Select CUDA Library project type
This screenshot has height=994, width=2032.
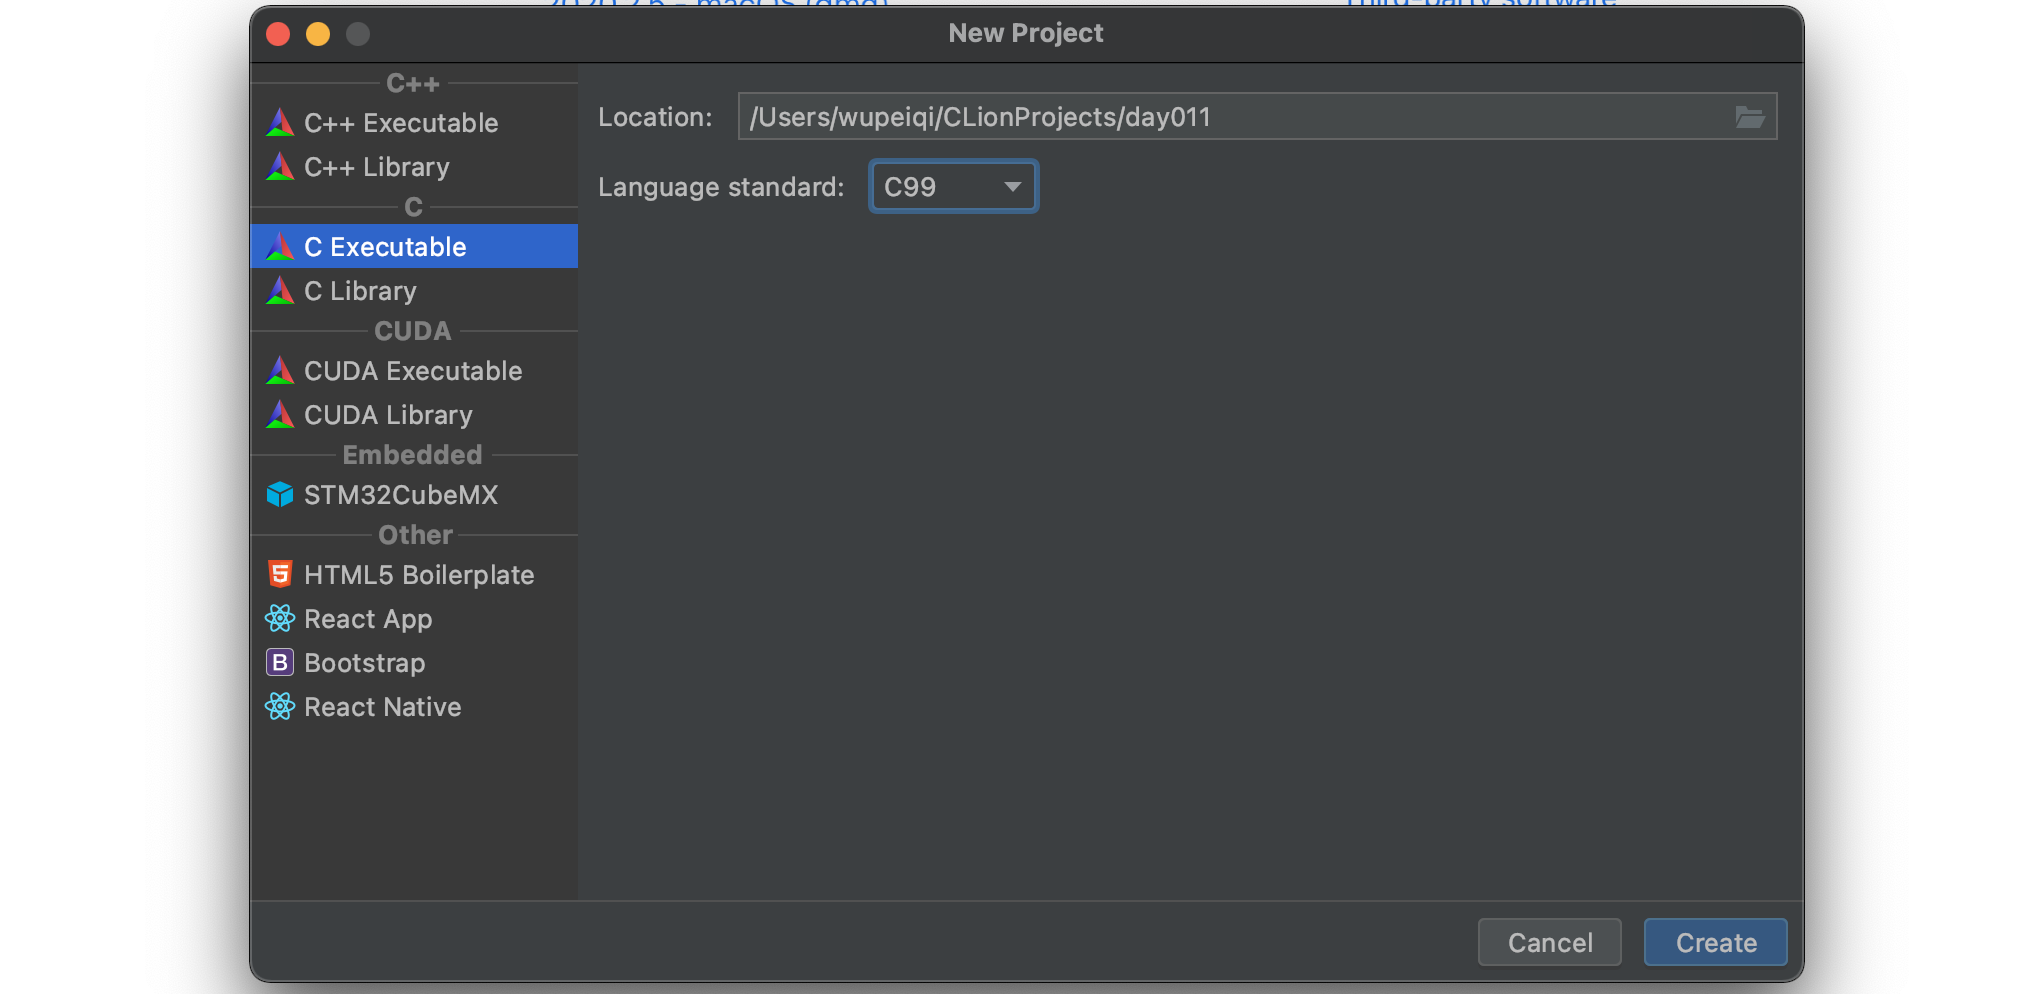pos(388,415)
